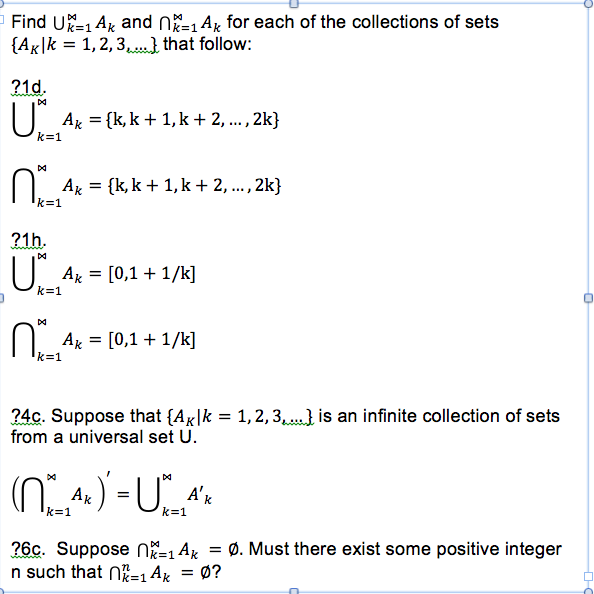Screen dimensions: 594x594
Task: Click the top-center resize handle of text box
Action: click(294, 3)
